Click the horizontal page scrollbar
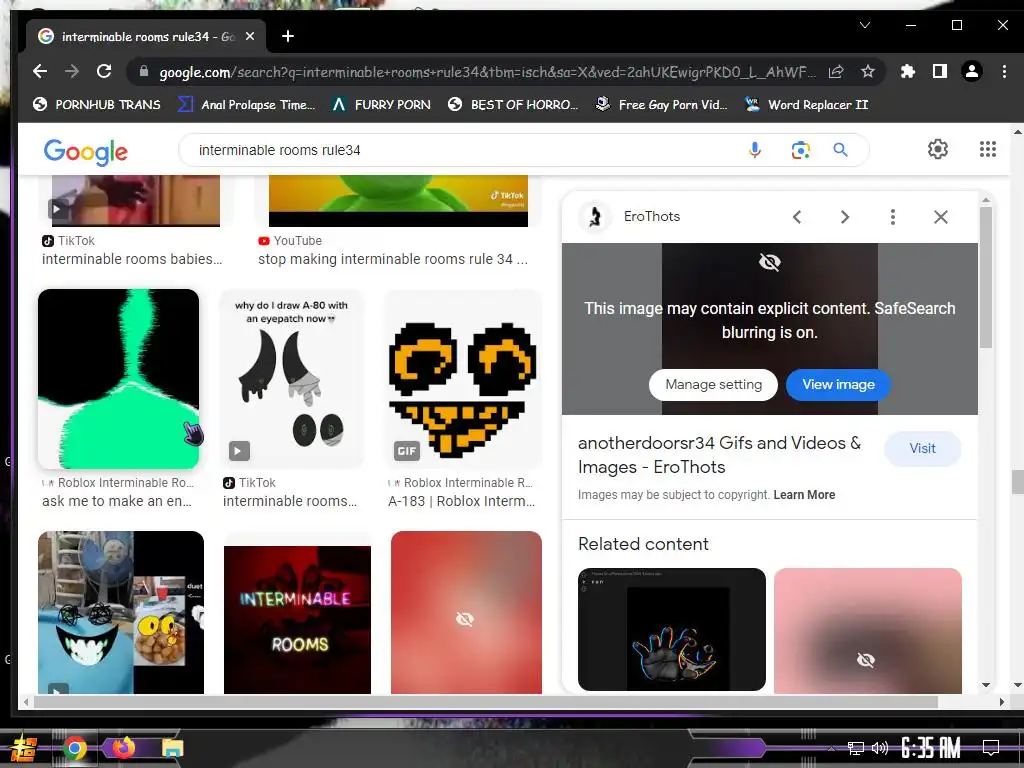The height and width of the screenshot is (768, 1024). [x=486, y=702]
